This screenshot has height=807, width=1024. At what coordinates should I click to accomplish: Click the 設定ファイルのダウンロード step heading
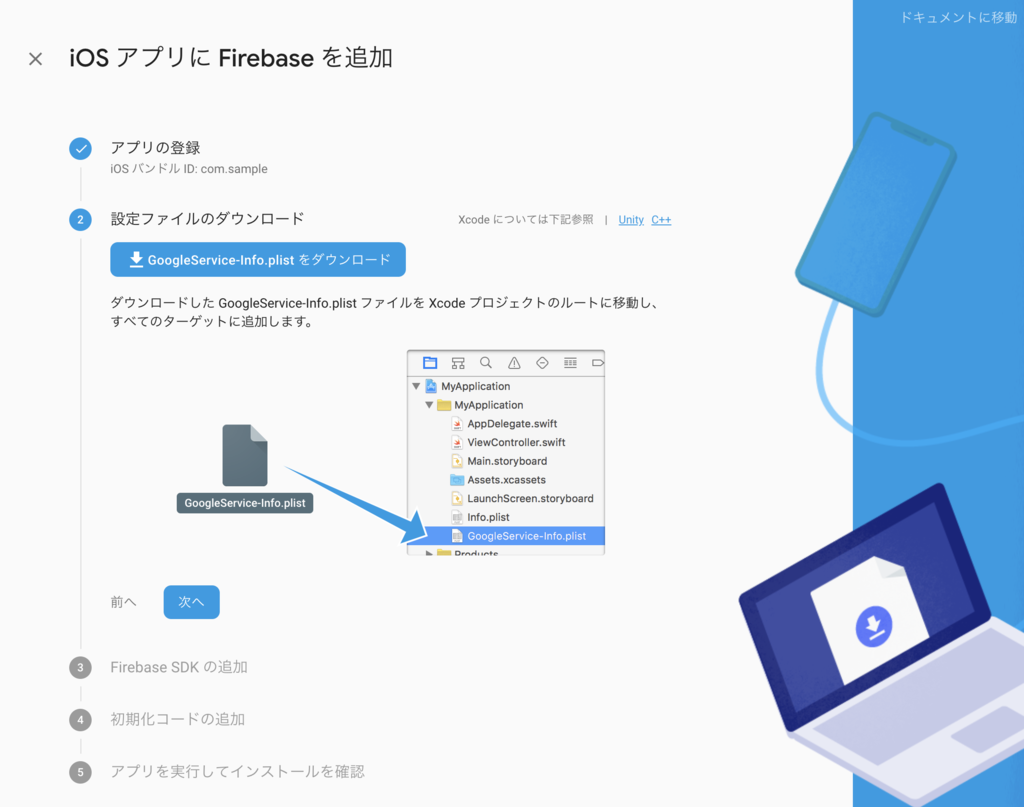(208, 219)
